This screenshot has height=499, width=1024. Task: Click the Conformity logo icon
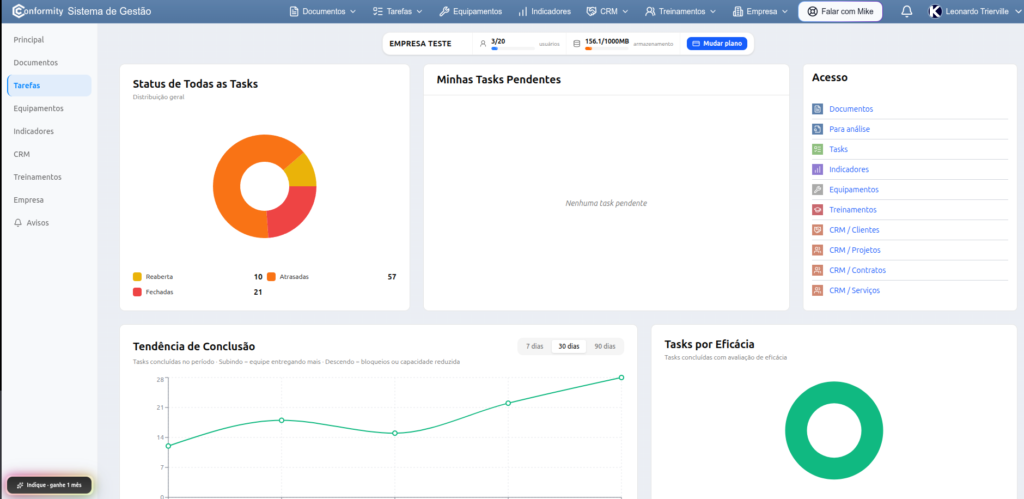(19, 11)
